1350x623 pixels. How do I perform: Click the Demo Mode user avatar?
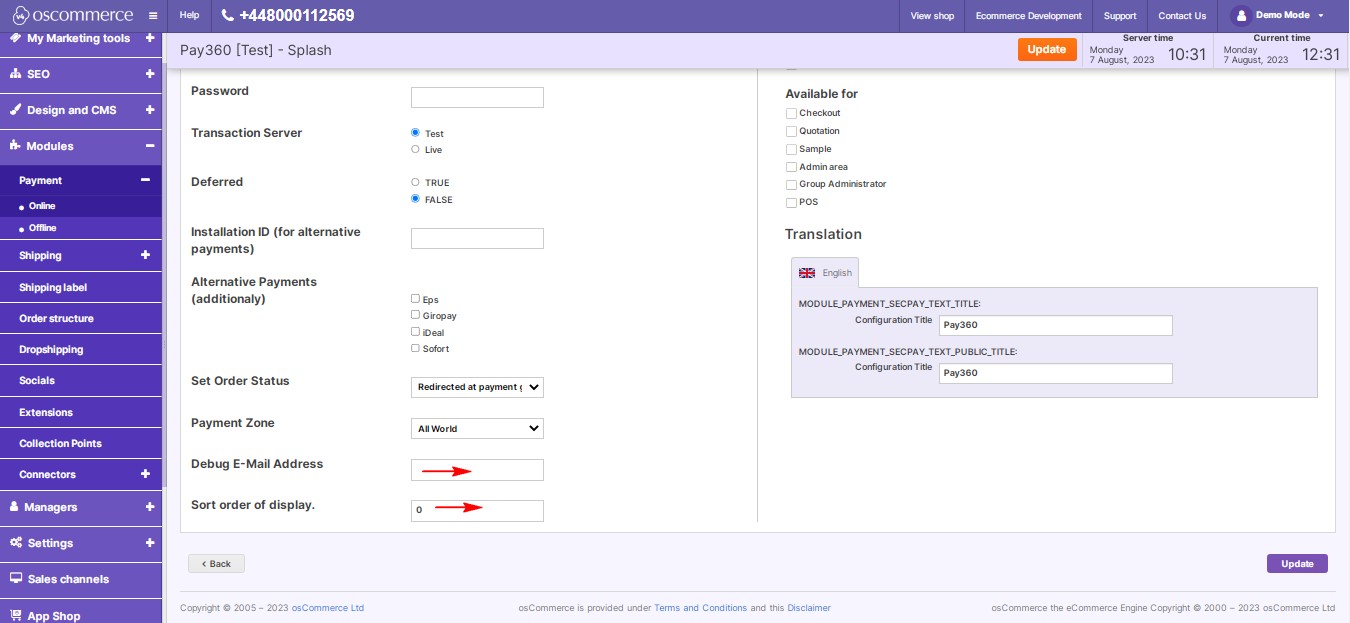click(x=1240, y=15)
